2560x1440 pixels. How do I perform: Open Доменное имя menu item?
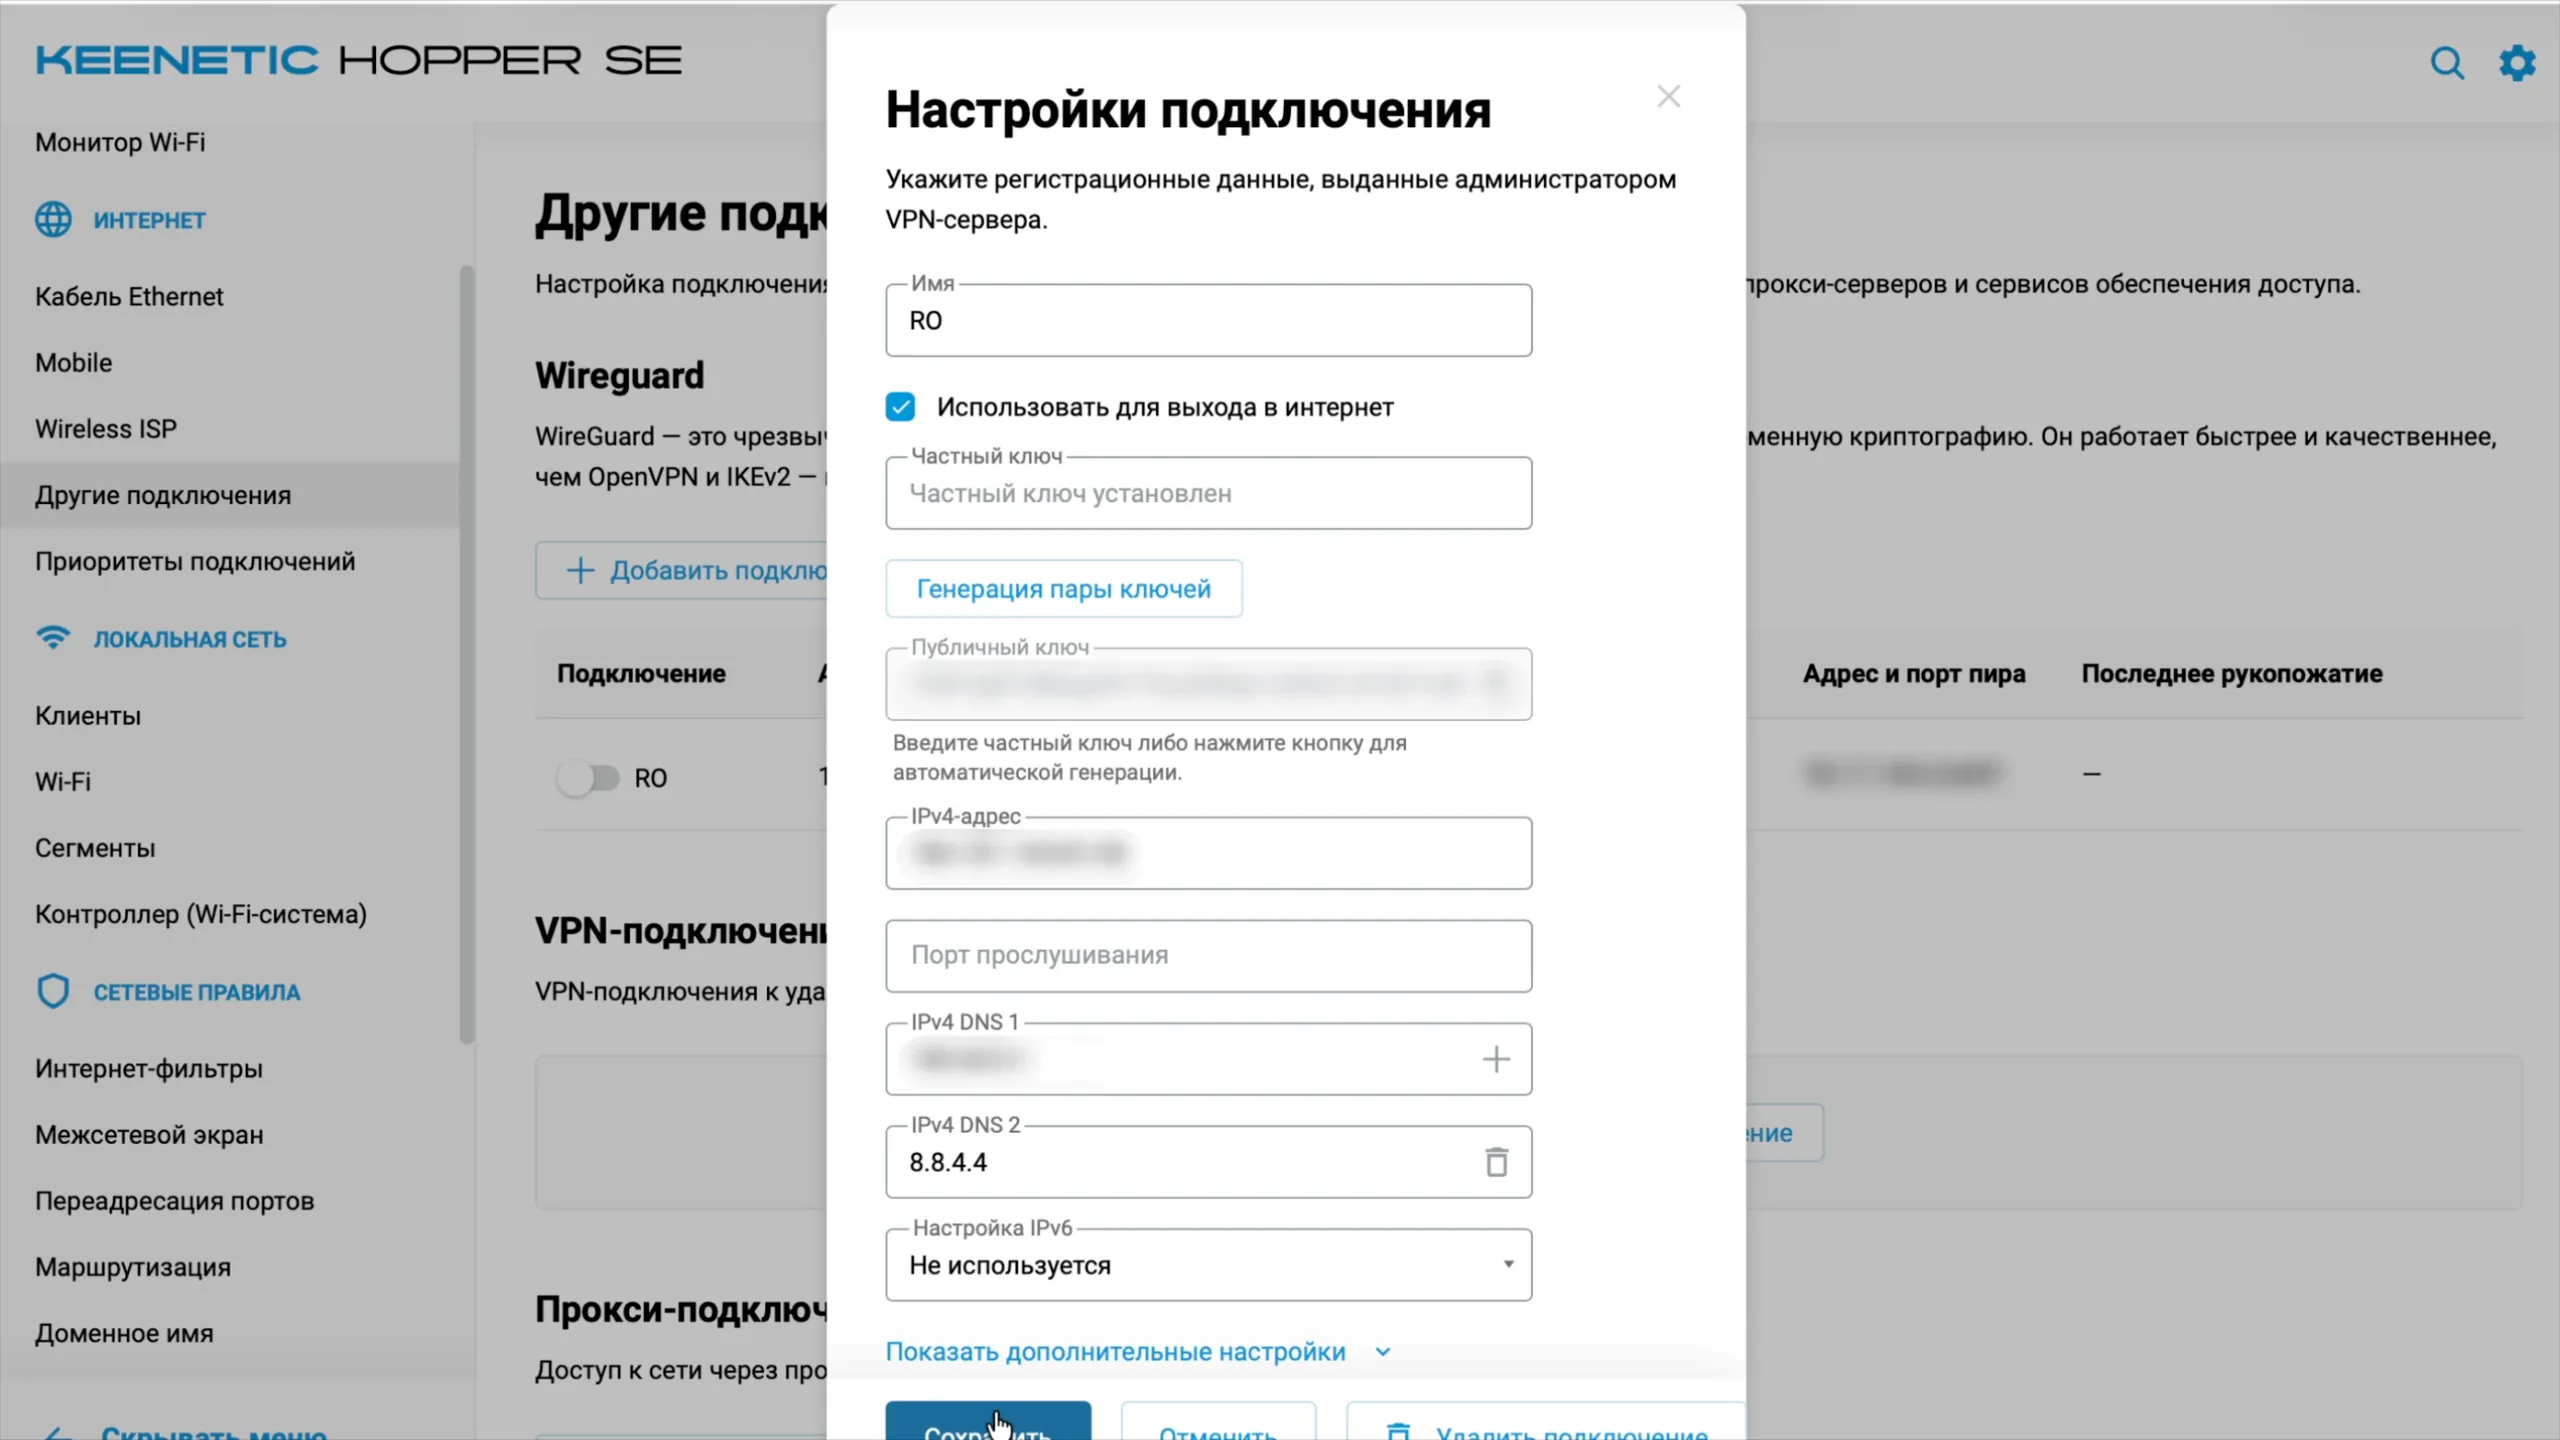point(124,1333)
